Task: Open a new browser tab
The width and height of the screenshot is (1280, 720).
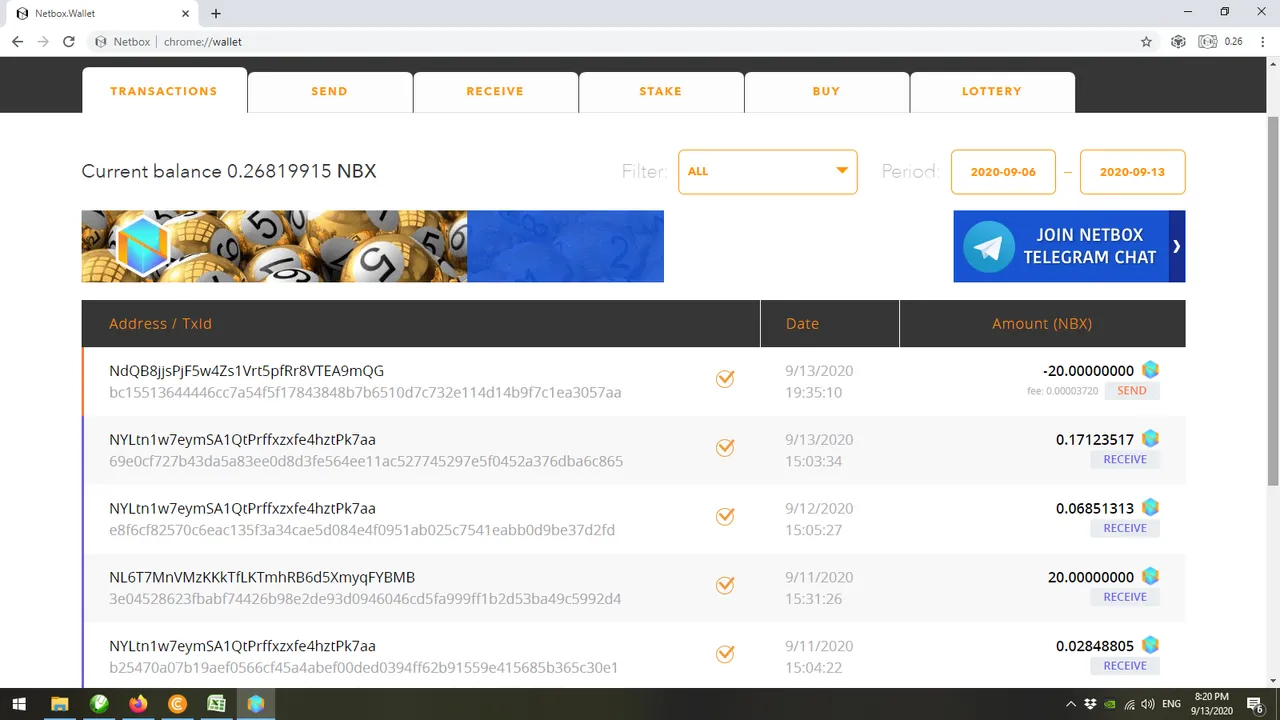Action: point(216,14)
